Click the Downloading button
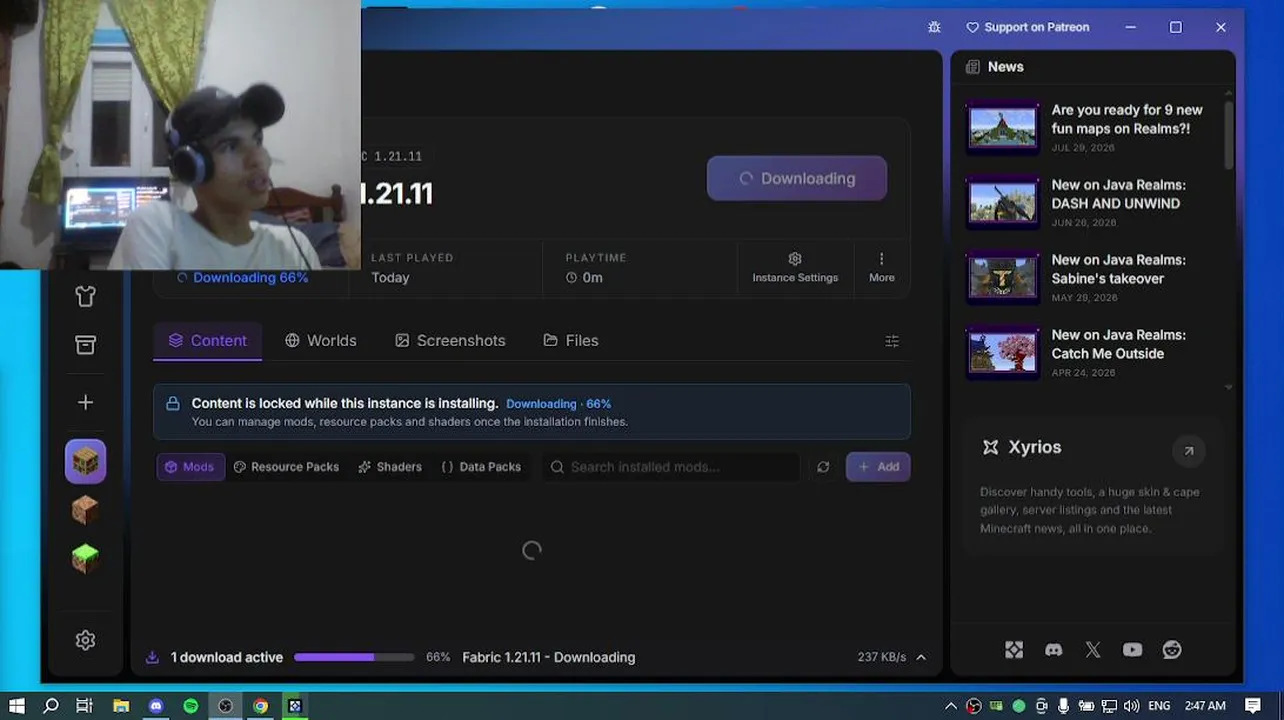The width and height of the screenshot is (1284, 720). click(x=797, y=178)
